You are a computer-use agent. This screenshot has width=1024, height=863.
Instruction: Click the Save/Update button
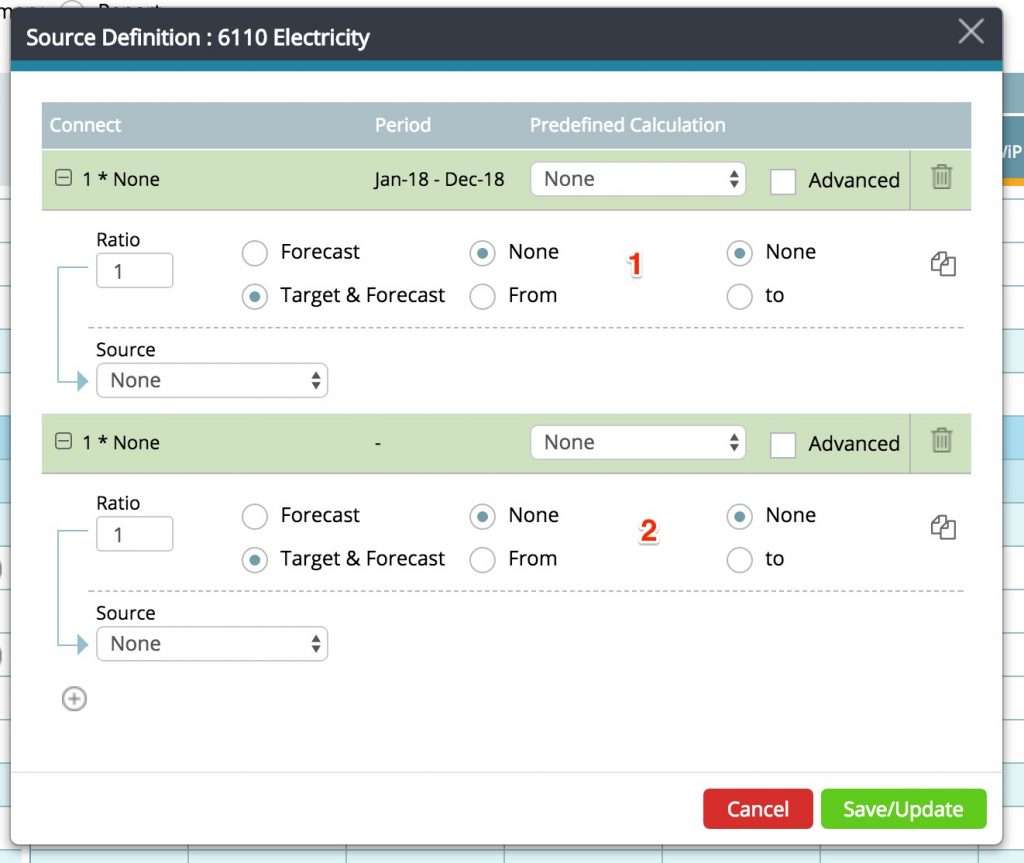click(x=903, y=809)
